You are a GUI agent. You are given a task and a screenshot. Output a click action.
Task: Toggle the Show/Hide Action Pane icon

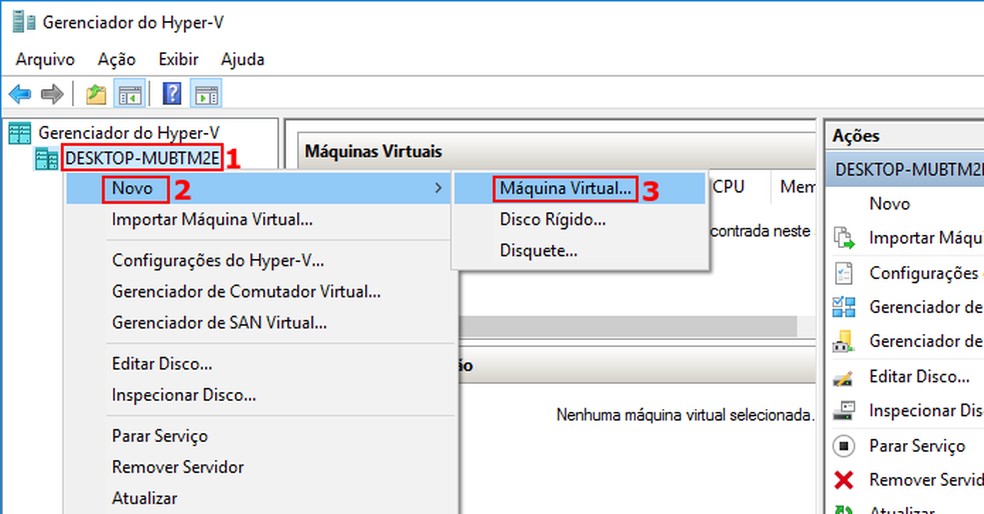(x=206, y=95)
